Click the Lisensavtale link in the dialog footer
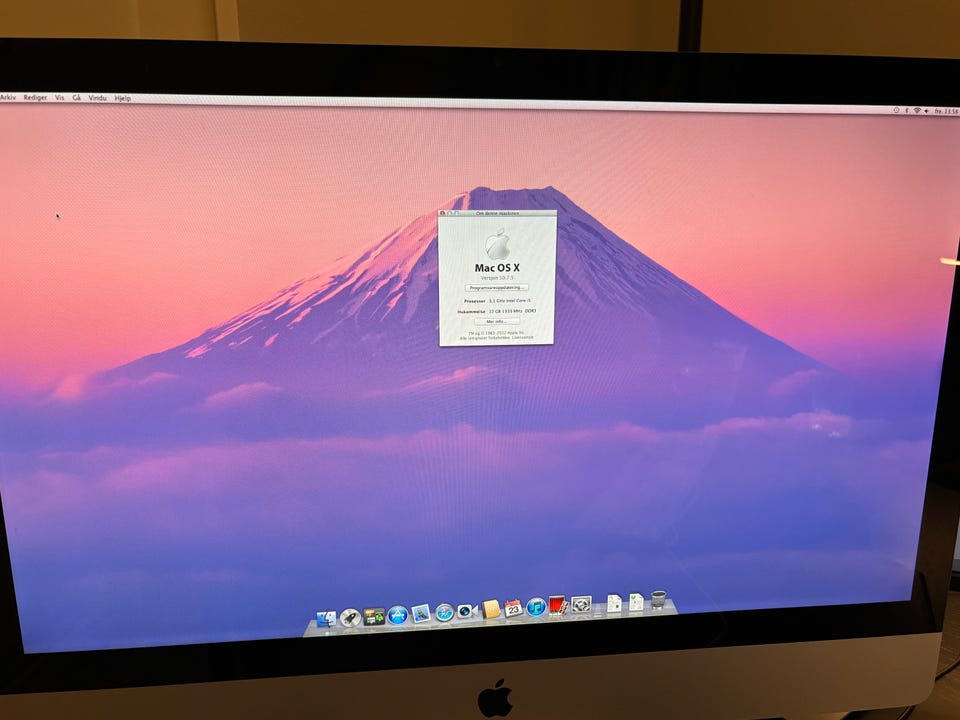 pyautogui.click(x=522, y=337)
